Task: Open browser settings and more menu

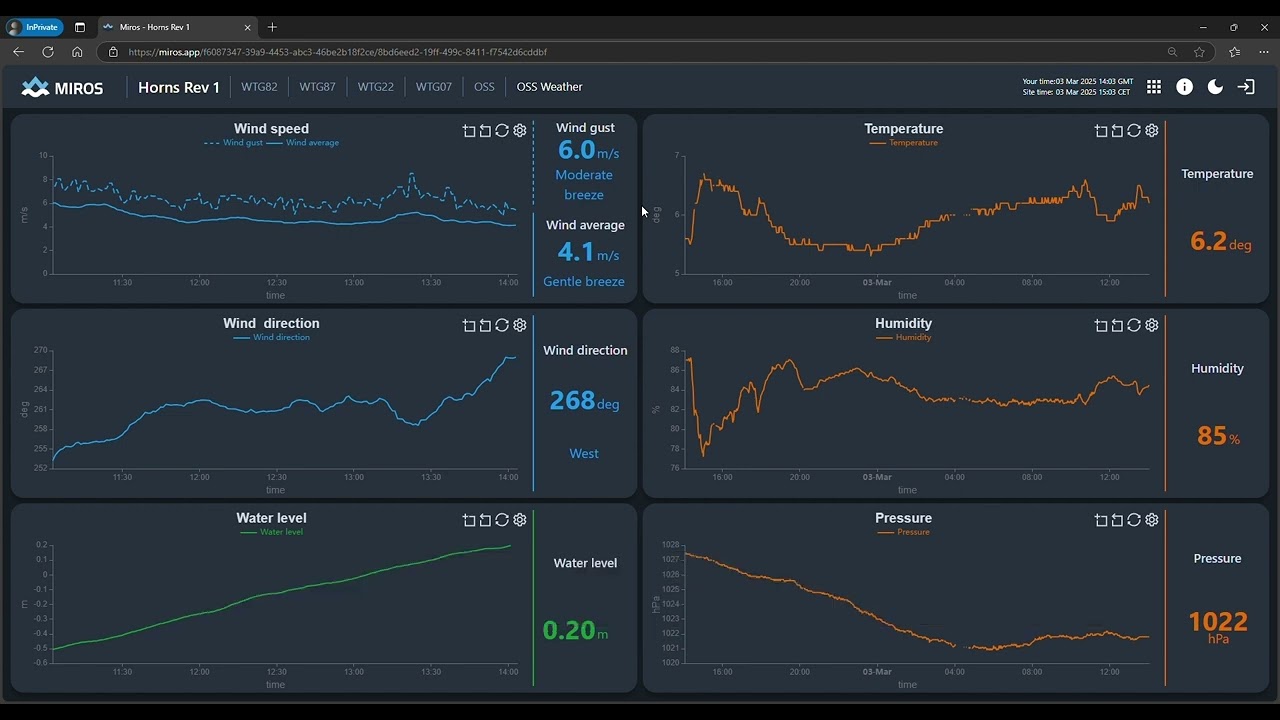Action: click(x=1264, y=52)
